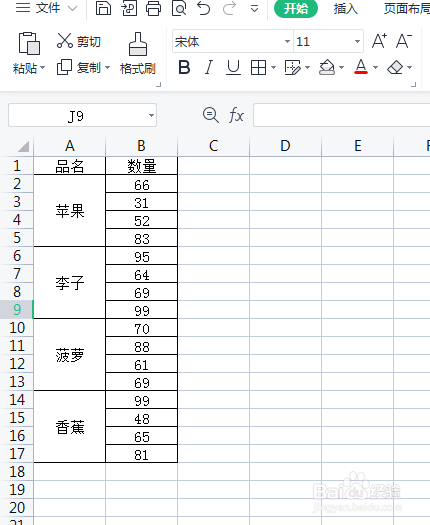Click the zoom magnifier beside formula bar
This screenshot has height=525, width=430.
(211, 115)
